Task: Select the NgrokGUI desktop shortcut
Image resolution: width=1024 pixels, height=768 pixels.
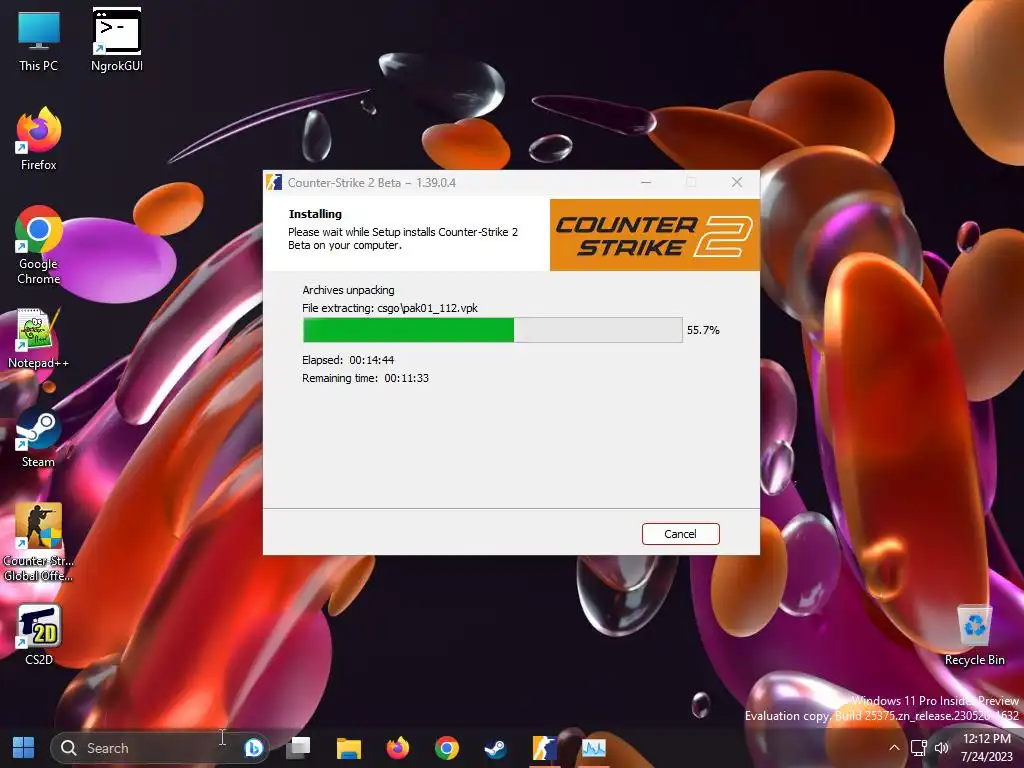Action: (x=117, y=39)
